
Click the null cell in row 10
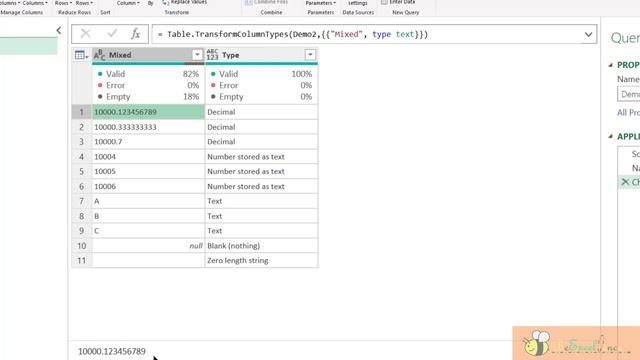(x=148, y=246)
